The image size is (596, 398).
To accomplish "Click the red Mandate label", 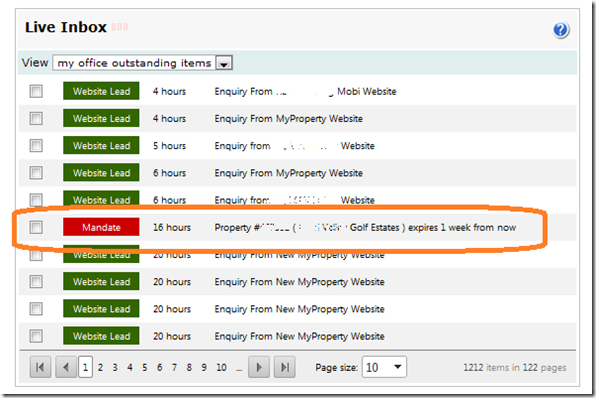I will (101, 227).
